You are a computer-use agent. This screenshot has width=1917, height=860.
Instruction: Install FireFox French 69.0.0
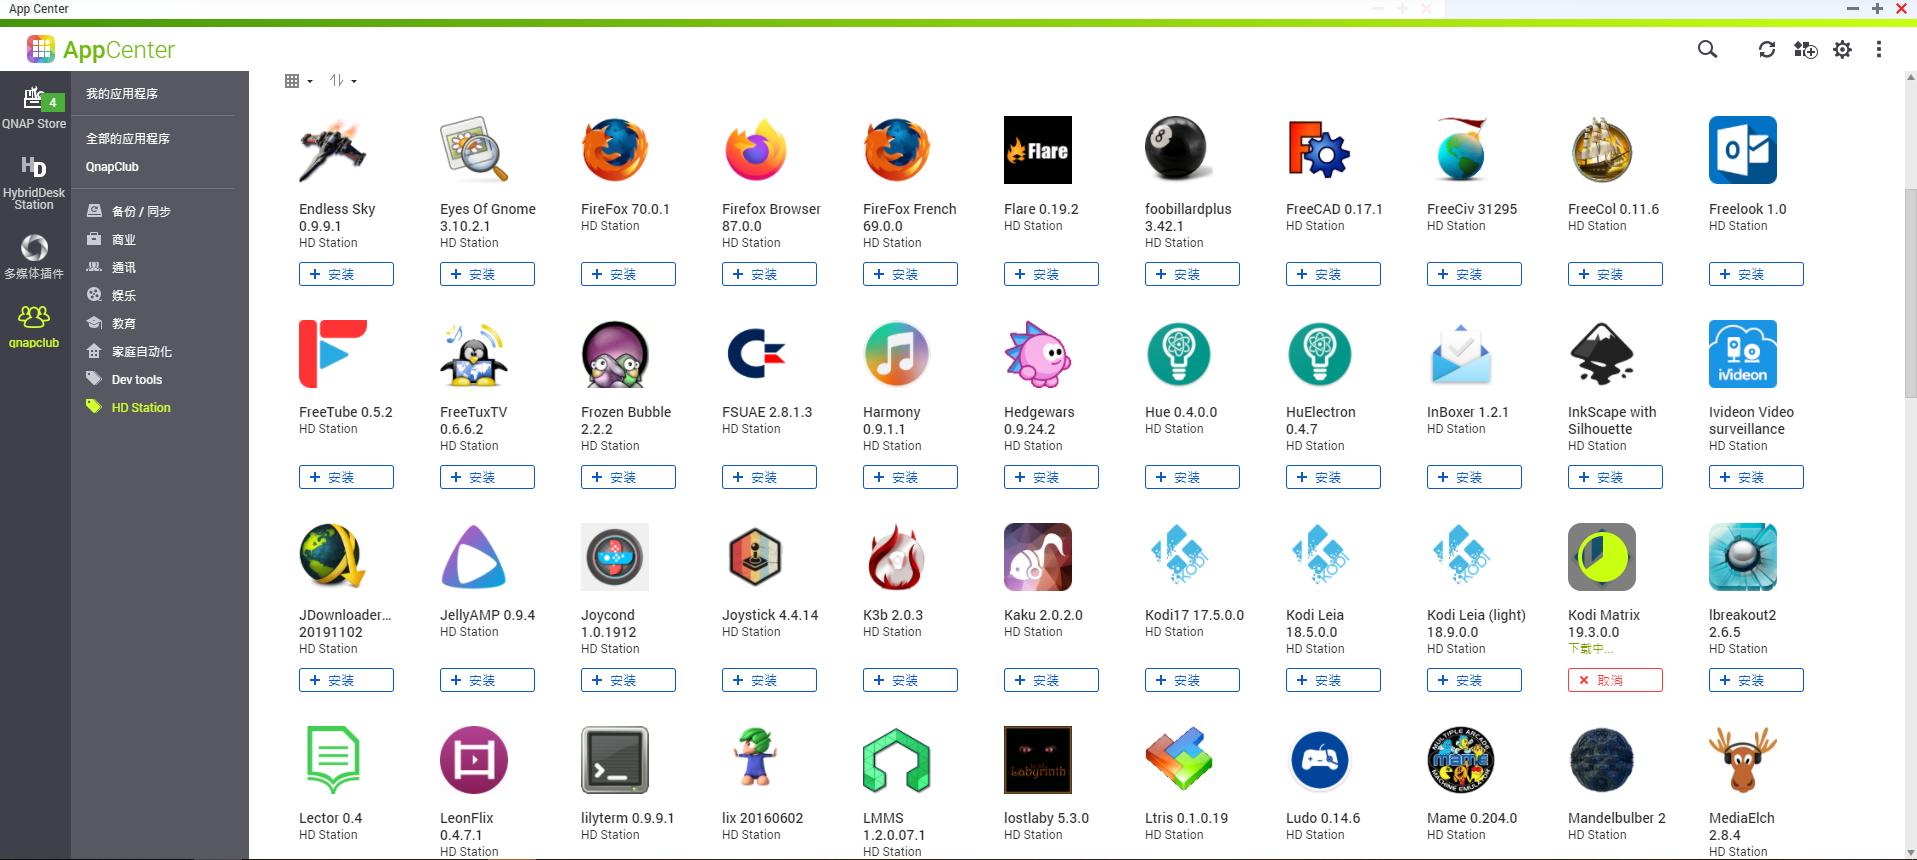[910, 274]
